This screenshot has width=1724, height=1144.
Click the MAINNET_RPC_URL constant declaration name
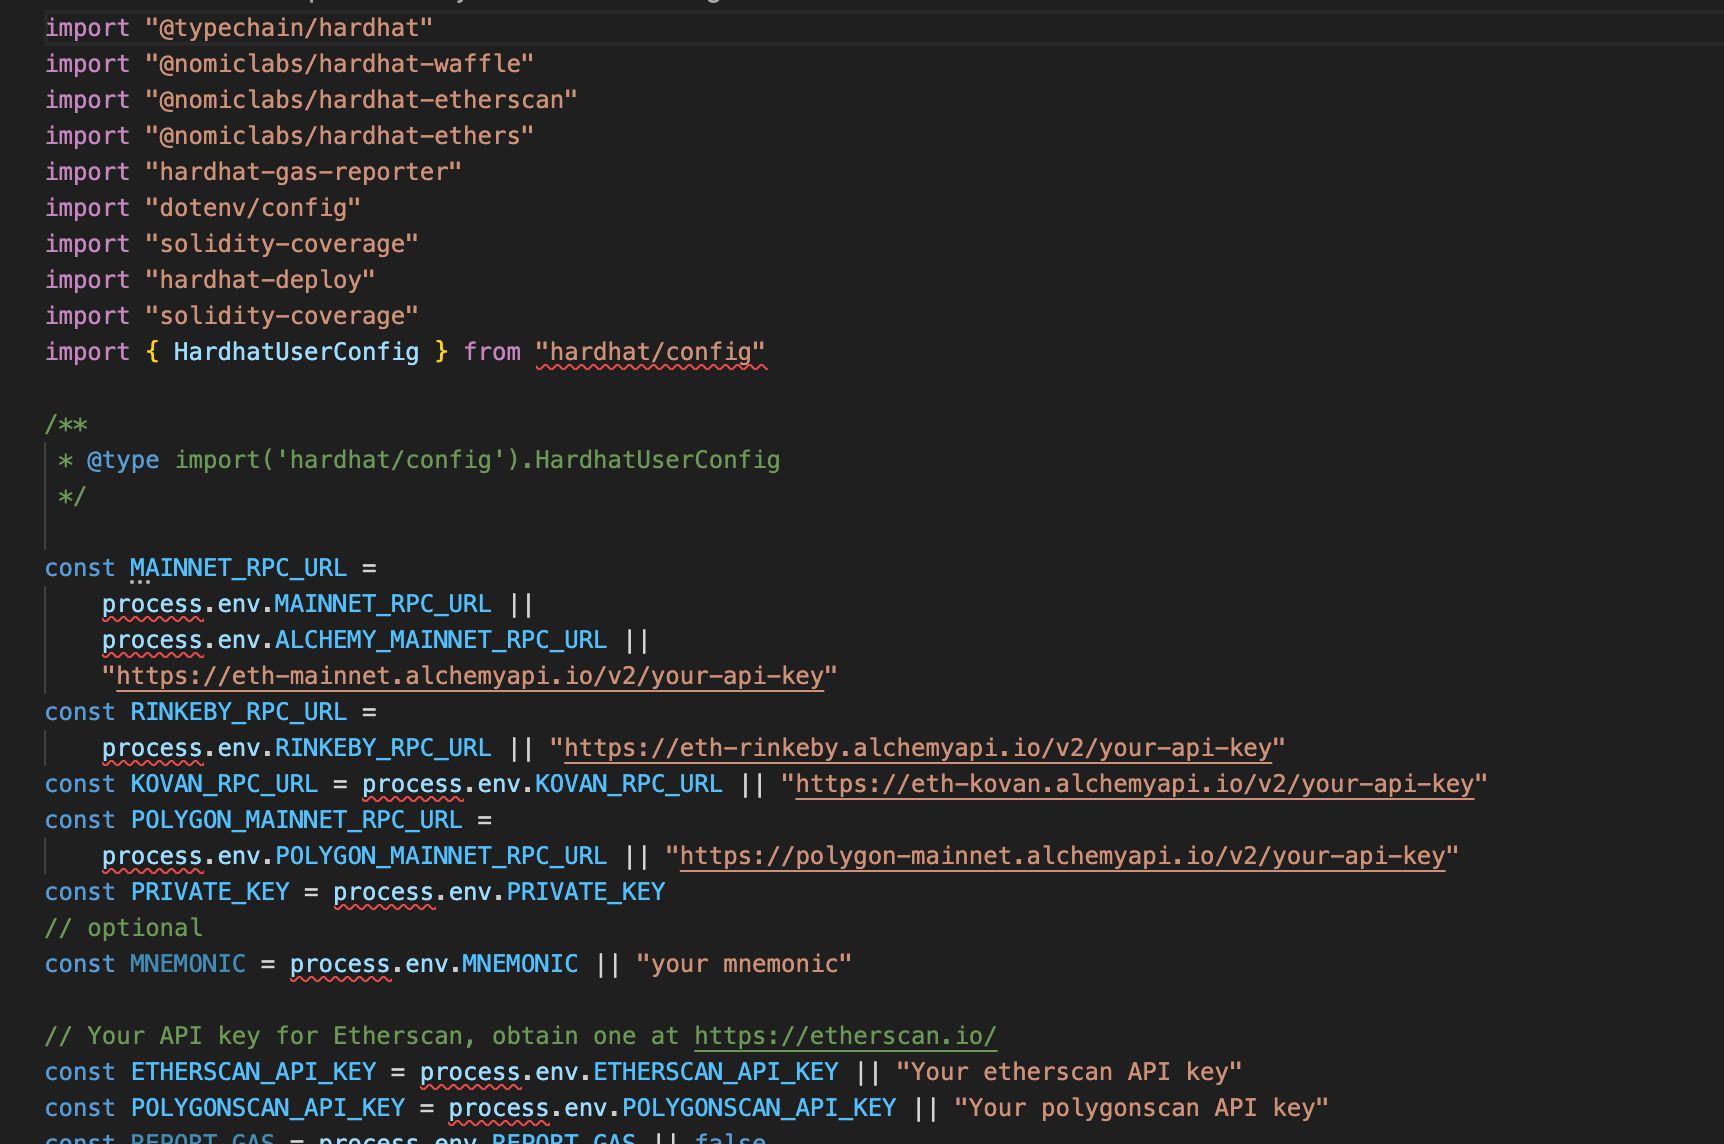click(x=238, y=568)
